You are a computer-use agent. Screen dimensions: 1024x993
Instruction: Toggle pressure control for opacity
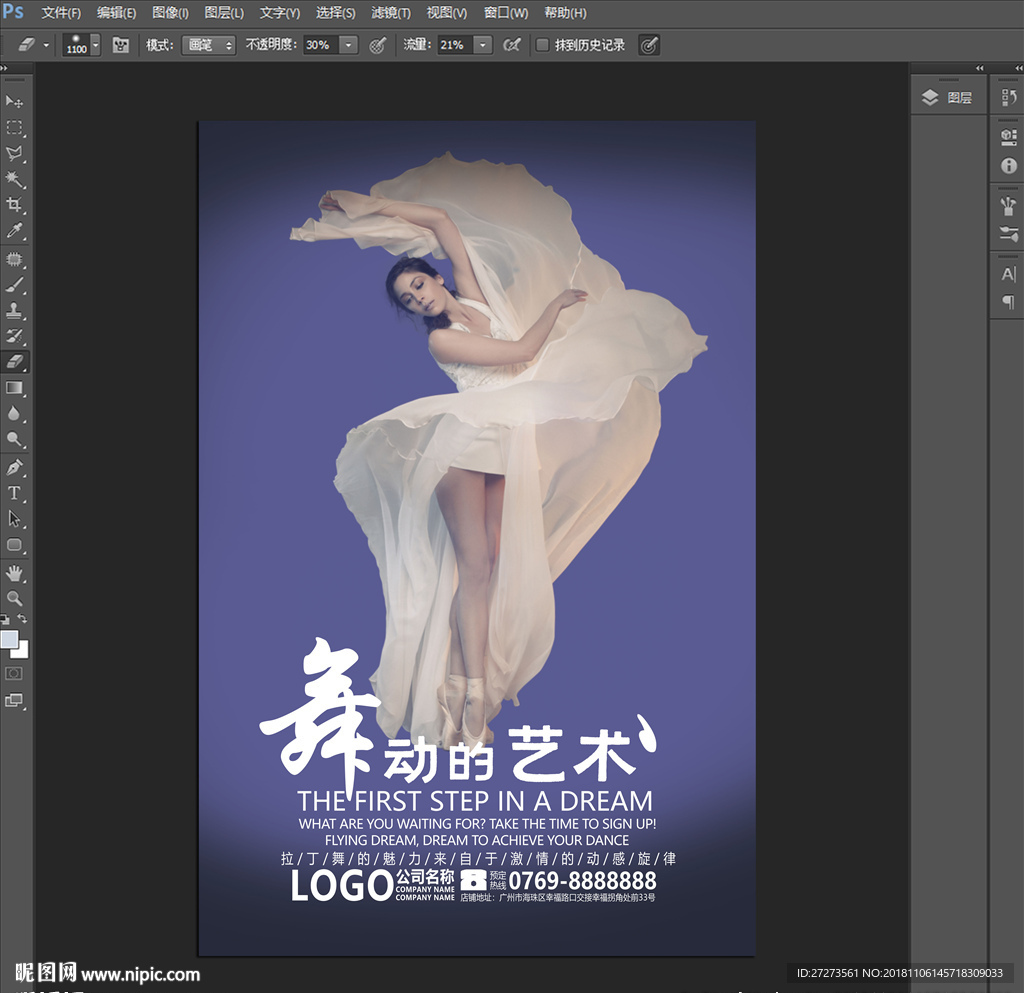click(x=377, y=45)
